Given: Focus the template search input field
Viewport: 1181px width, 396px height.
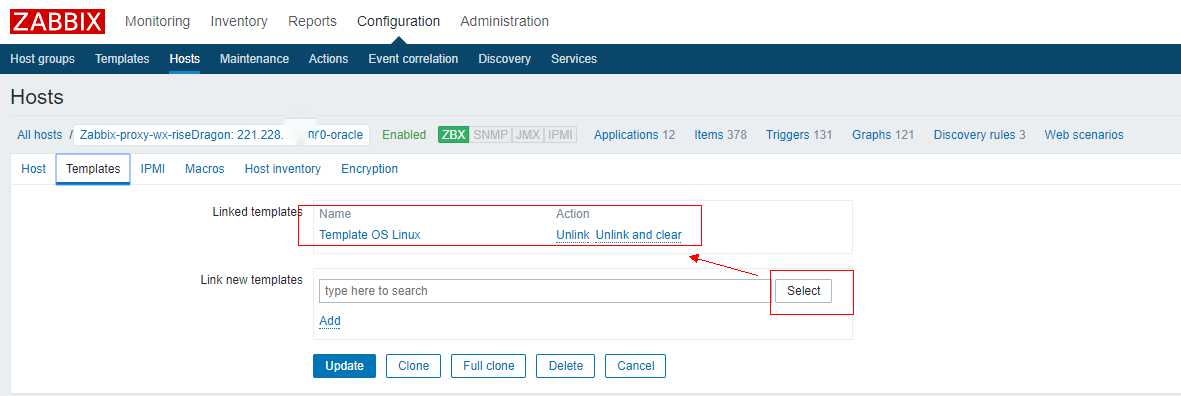Looking at the screenshot, I should point(545,291).
